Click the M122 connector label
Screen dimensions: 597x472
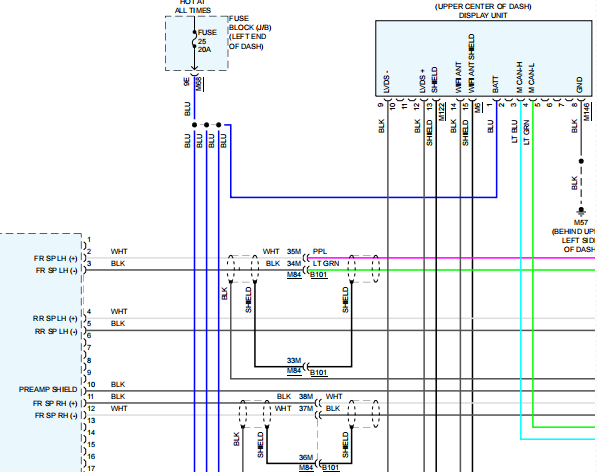point(442,112)
